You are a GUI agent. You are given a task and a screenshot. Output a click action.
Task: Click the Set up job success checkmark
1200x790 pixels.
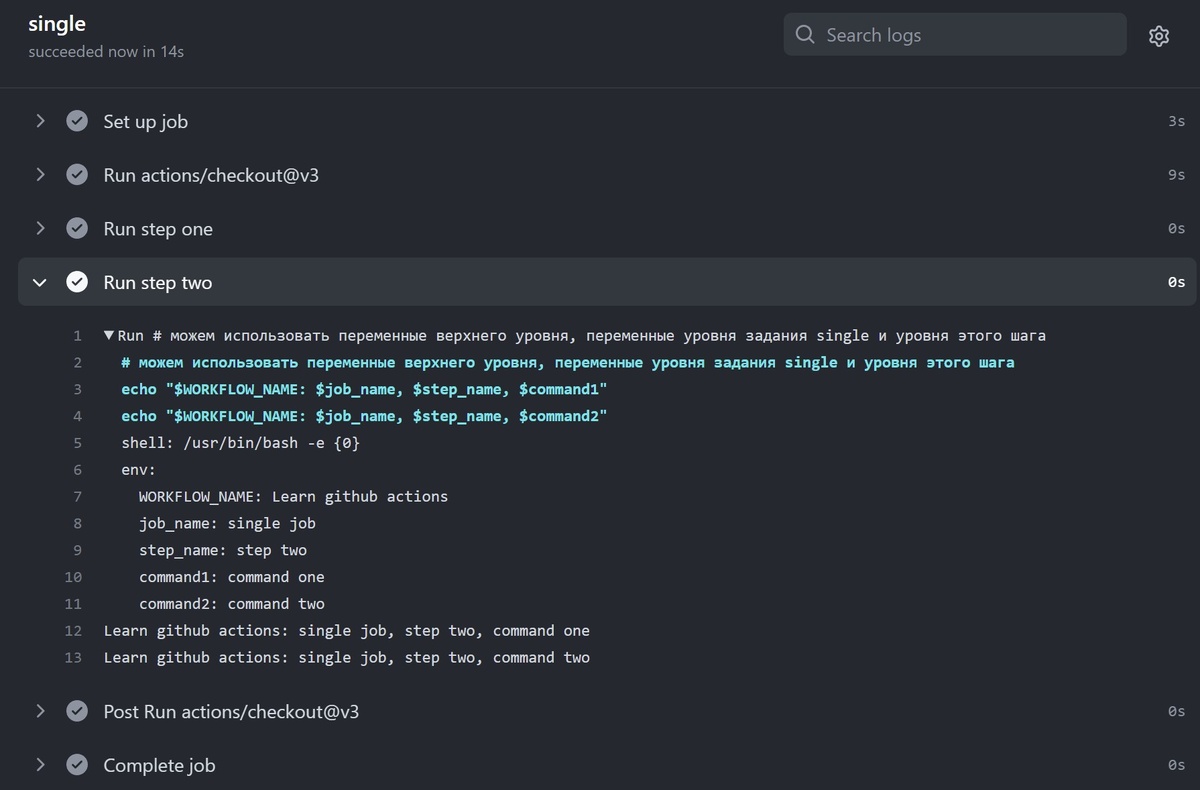click(77, 121)
